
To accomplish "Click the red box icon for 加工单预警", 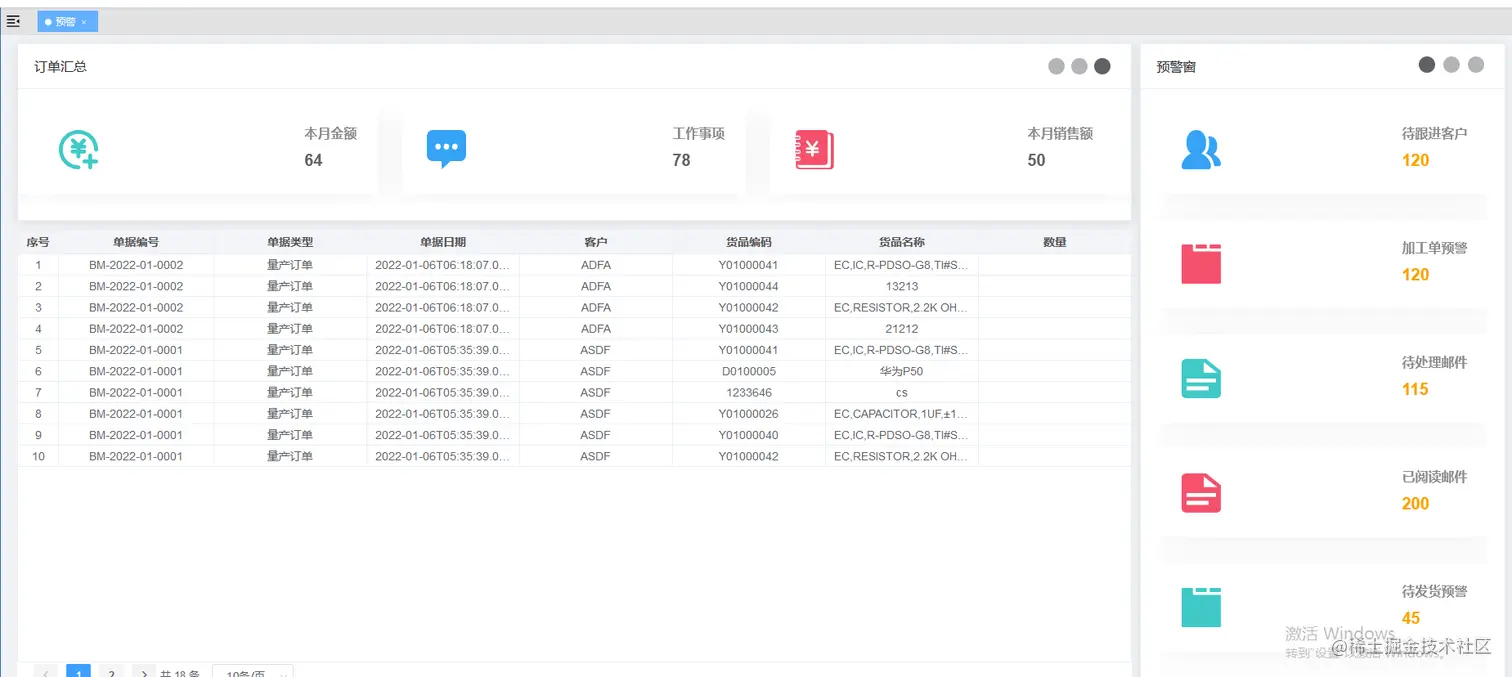I will [1201, 264].
